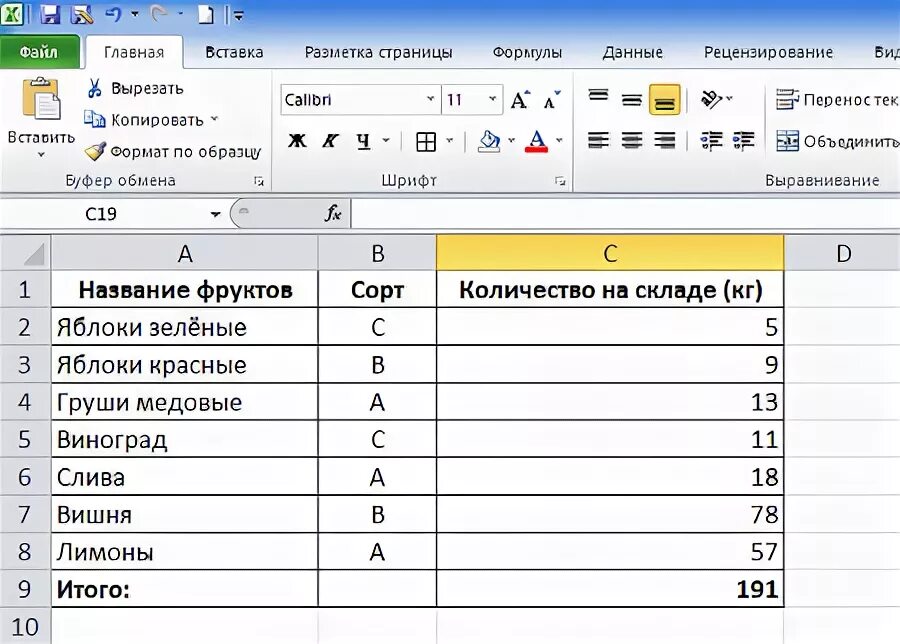This screenshot has height=644, width=900.
Task: Click the text orientation icon
Action: 712,99
